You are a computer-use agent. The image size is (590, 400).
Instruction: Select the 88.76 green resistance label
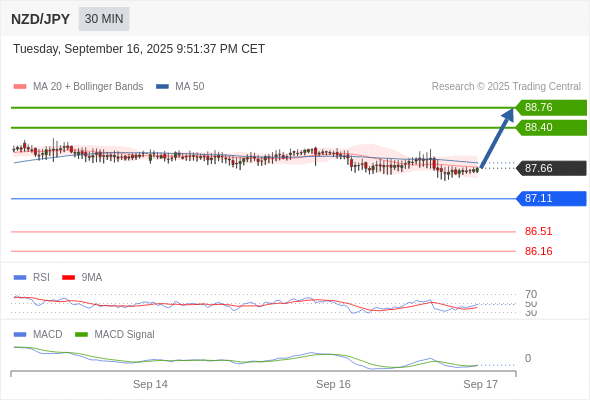pos(551,107)
